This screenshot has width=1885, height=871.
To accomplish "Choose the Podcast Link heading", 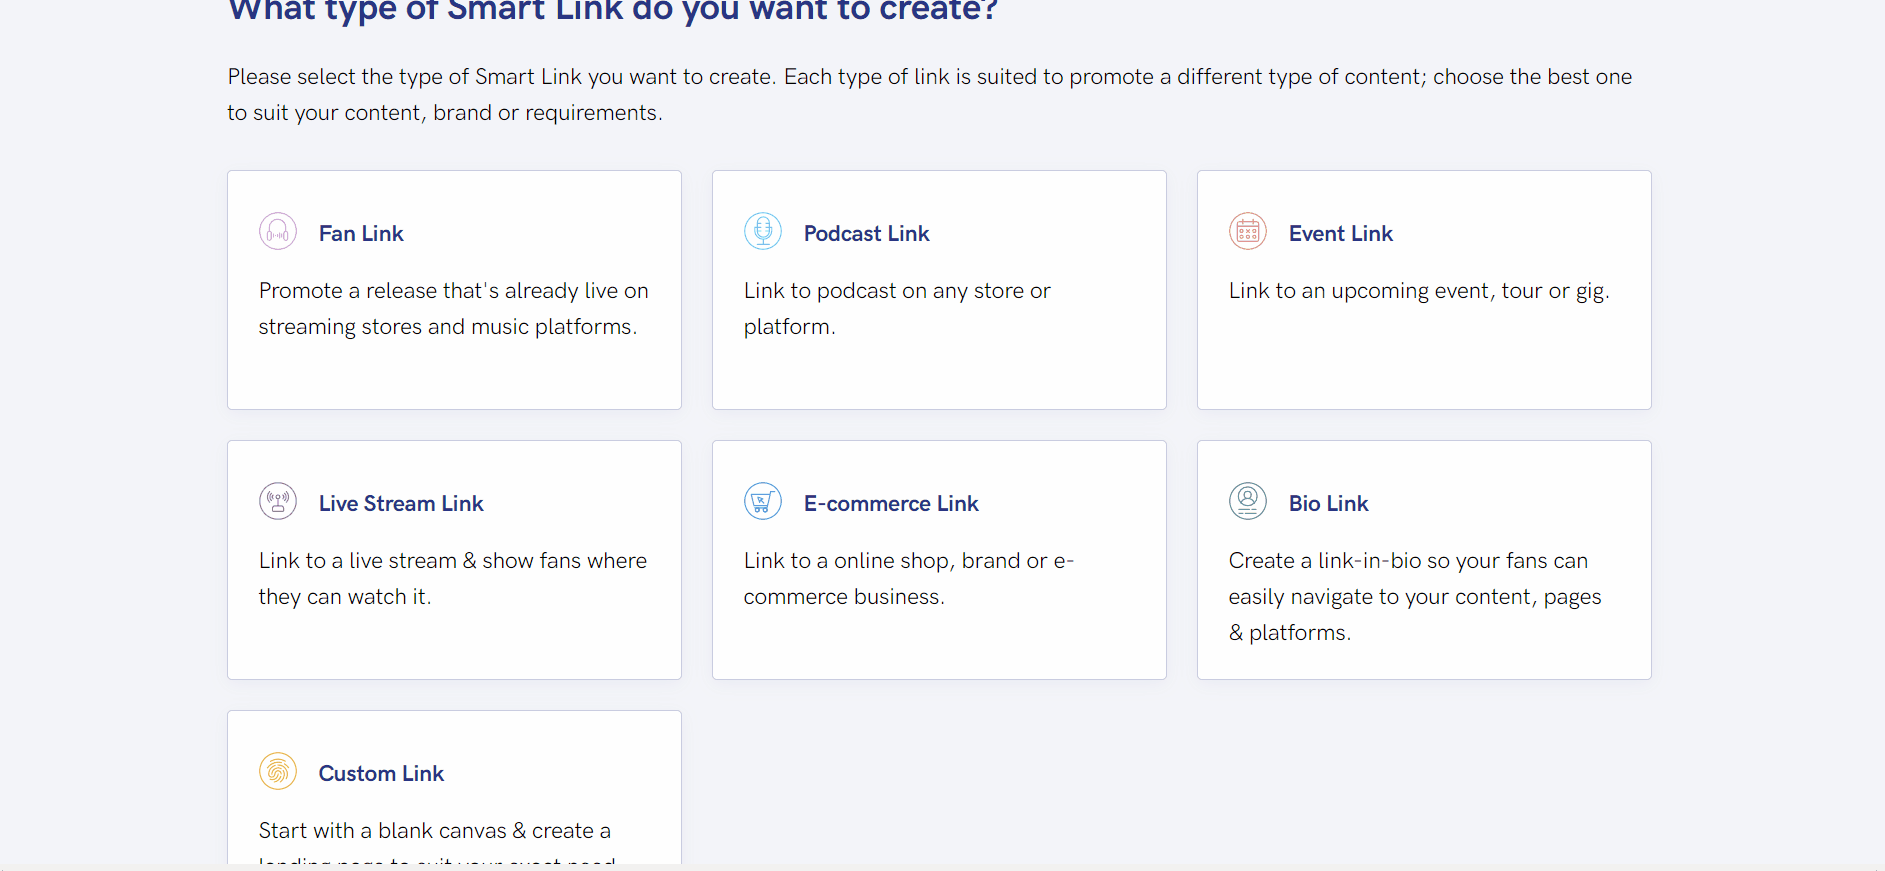I will pos(867,233).
